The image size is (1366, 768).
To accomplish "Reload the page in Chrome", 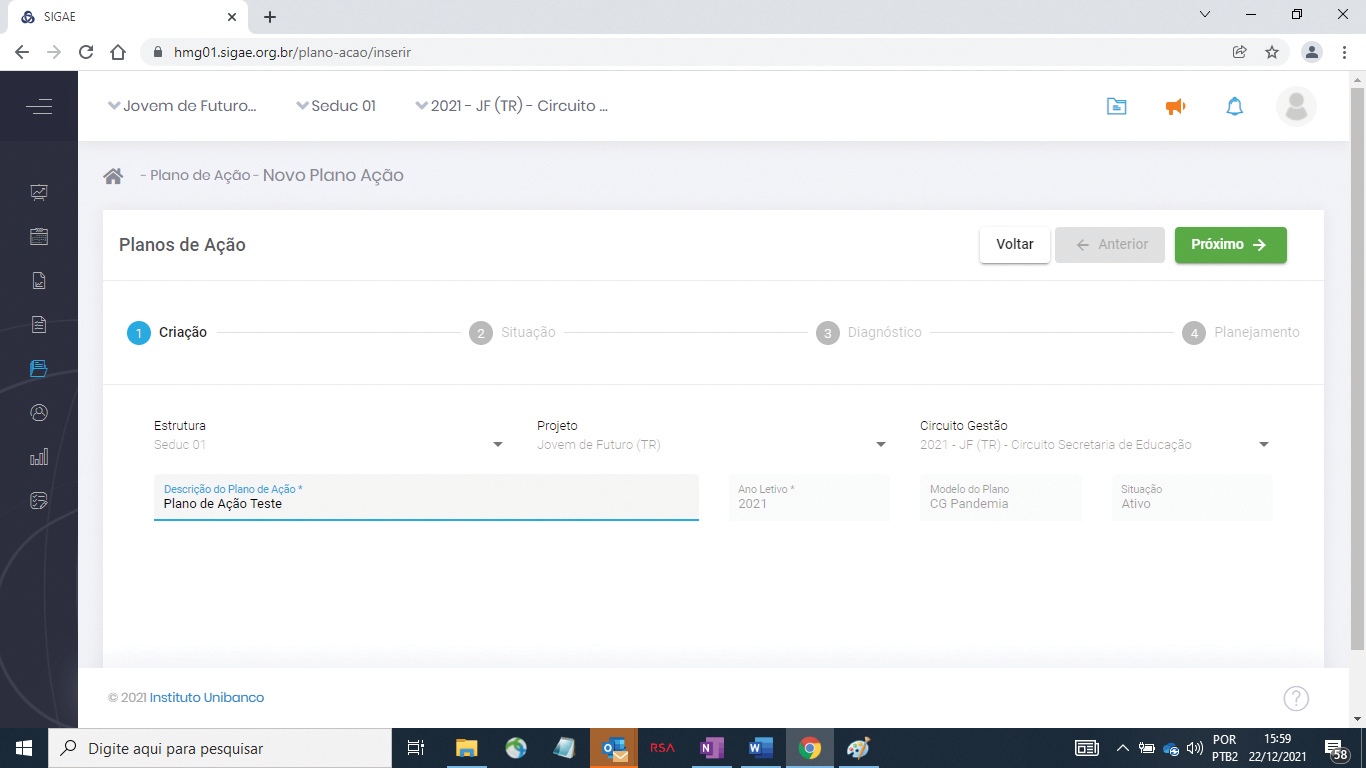I will tap(86, 52).
